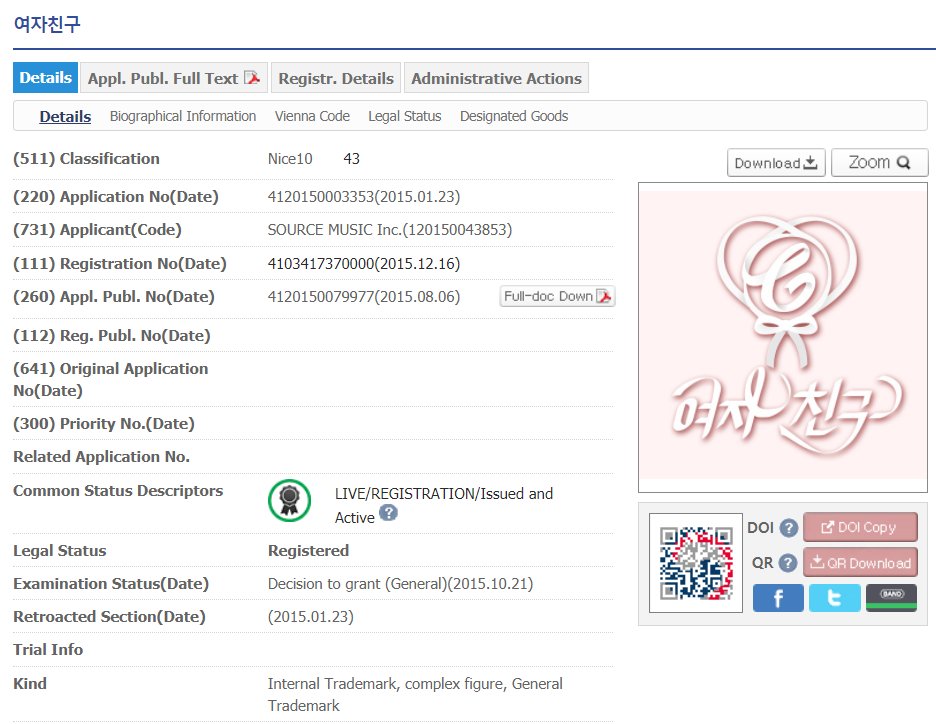The width and height of the screenshot is (936, 724).
Task: Share on Twitter icon
Action: [835, 597]
